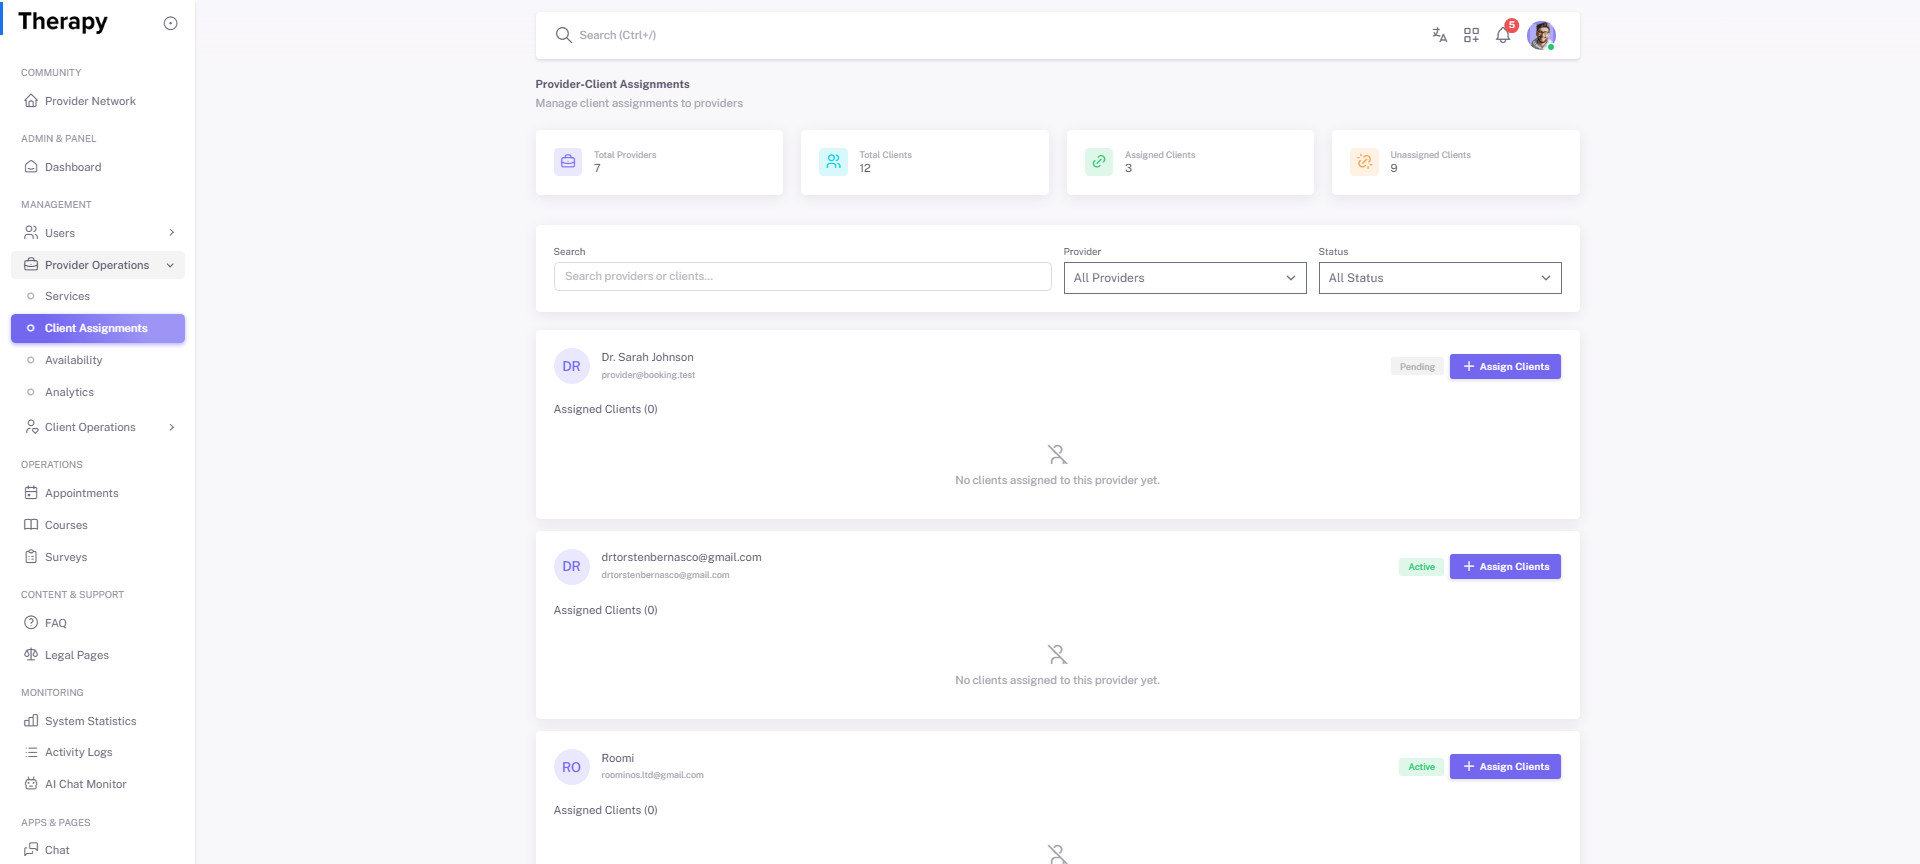Open Surveys in sidebar
This screenshot has height=864, width=1920.
[98, 557]
